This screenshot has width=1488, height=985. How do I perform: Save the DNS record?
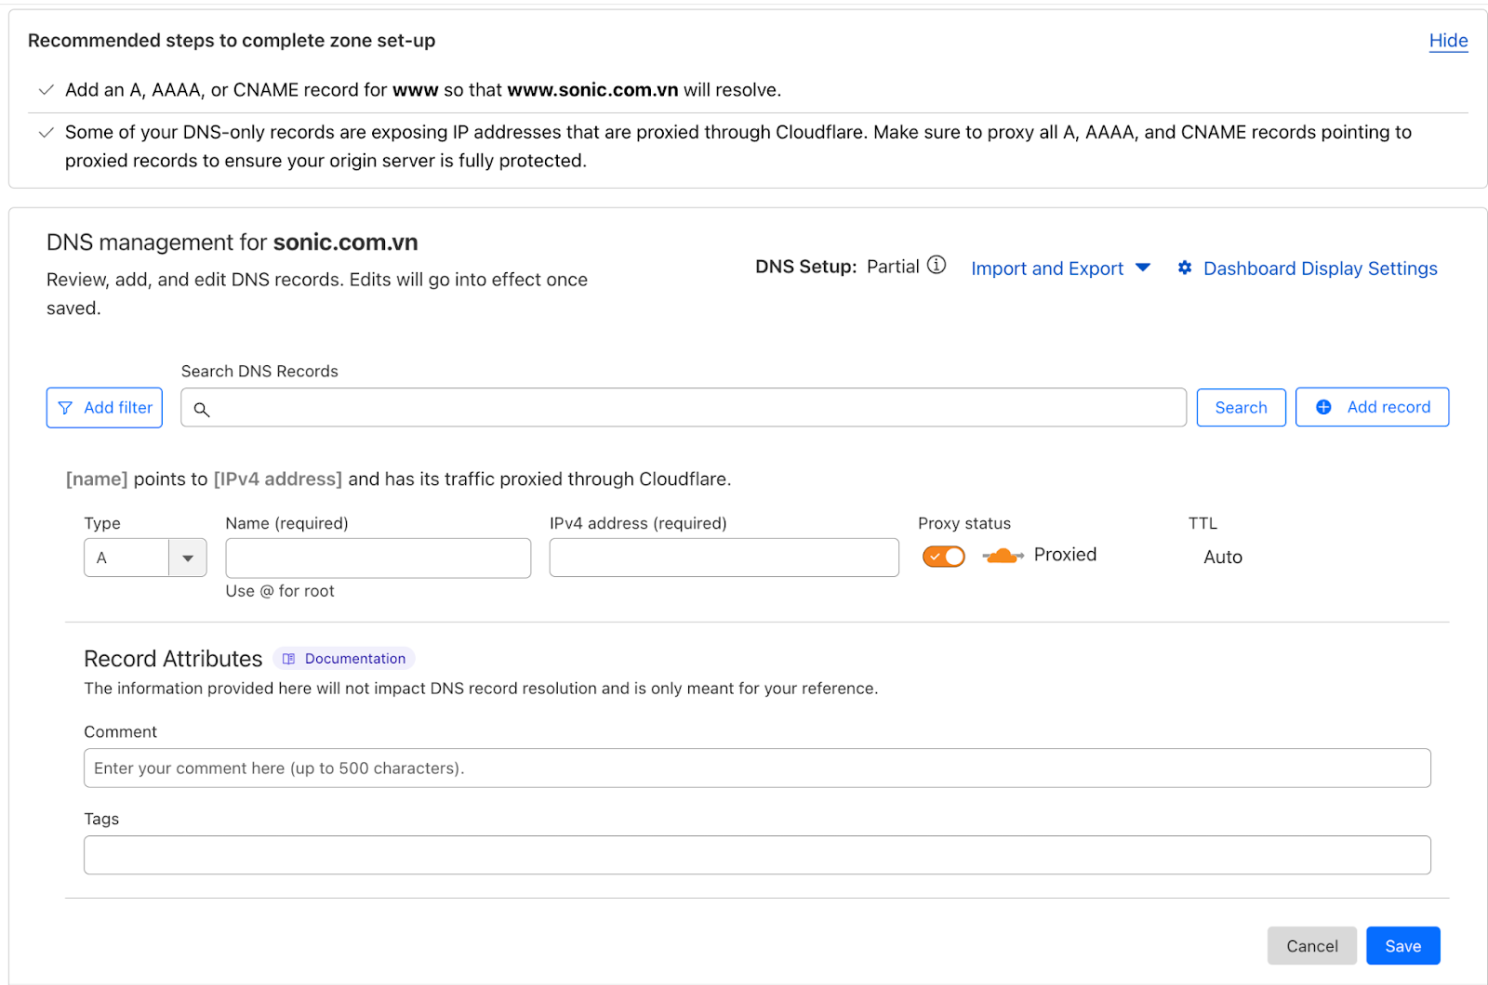(1403, 946)
